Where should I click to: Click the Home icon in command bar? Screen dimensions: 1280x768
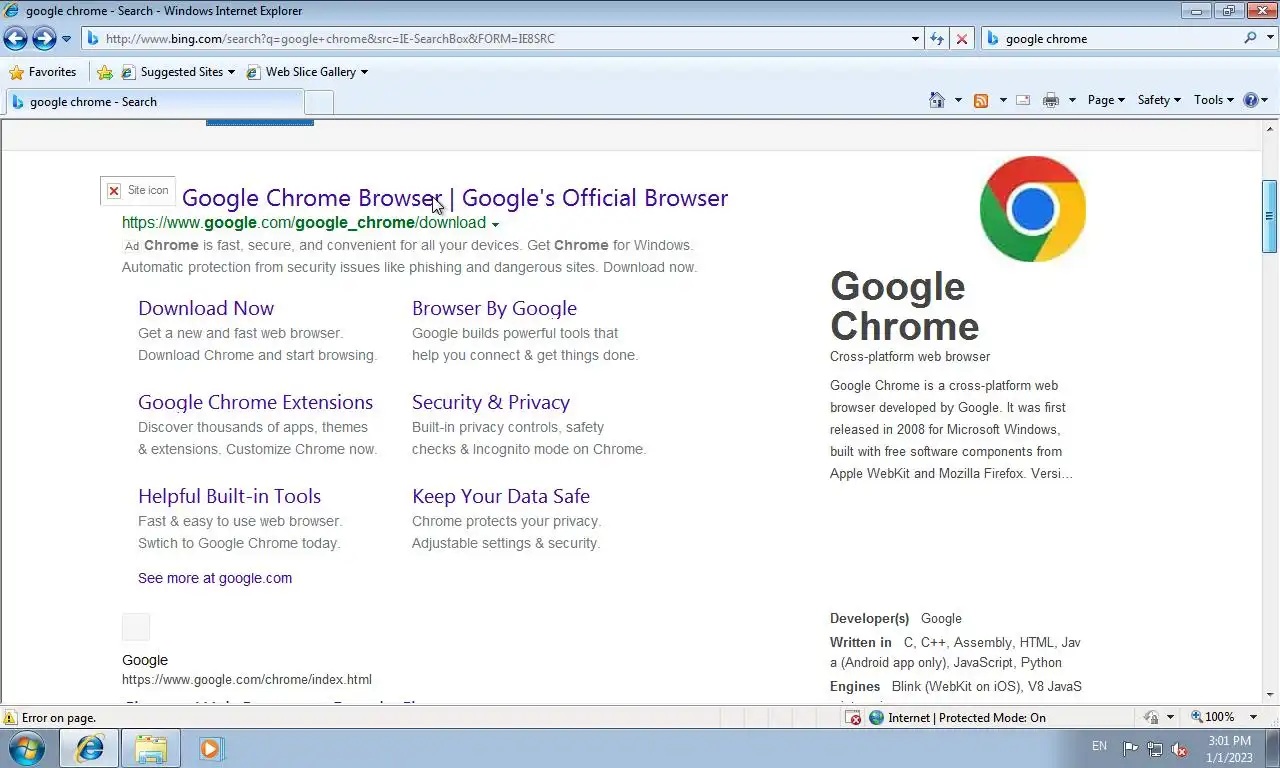click(x=937, y=100)
